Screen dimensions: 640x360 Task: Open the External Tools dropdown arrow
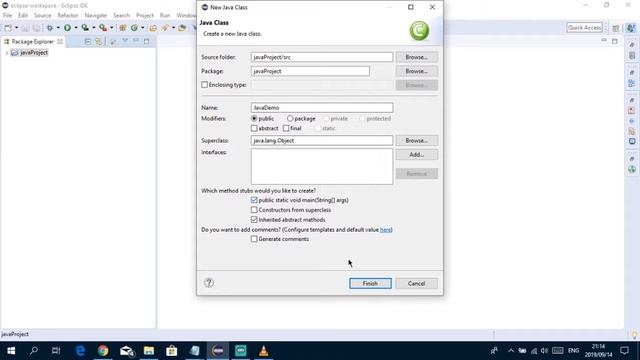click(111, 28)
